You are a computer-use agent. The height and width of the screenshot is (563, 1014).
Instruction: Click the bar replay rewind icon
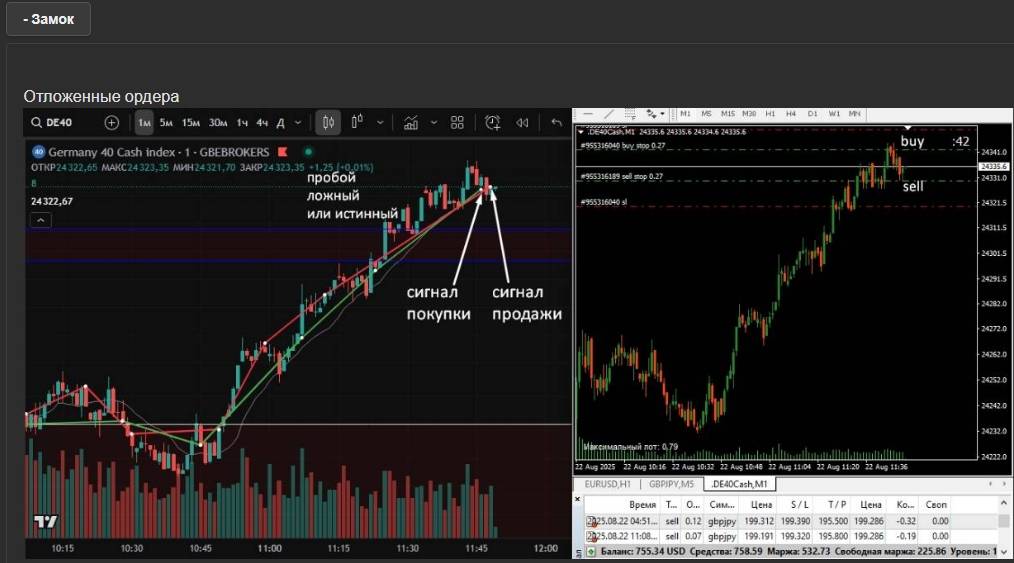[x=522, y=123]
